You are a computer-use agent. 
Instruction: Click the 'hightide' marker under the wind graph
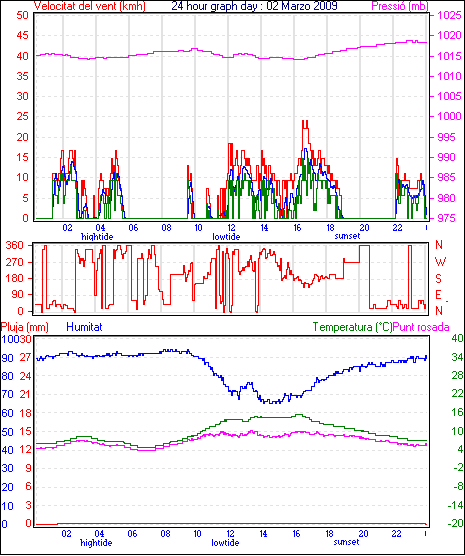coord(97,237)
